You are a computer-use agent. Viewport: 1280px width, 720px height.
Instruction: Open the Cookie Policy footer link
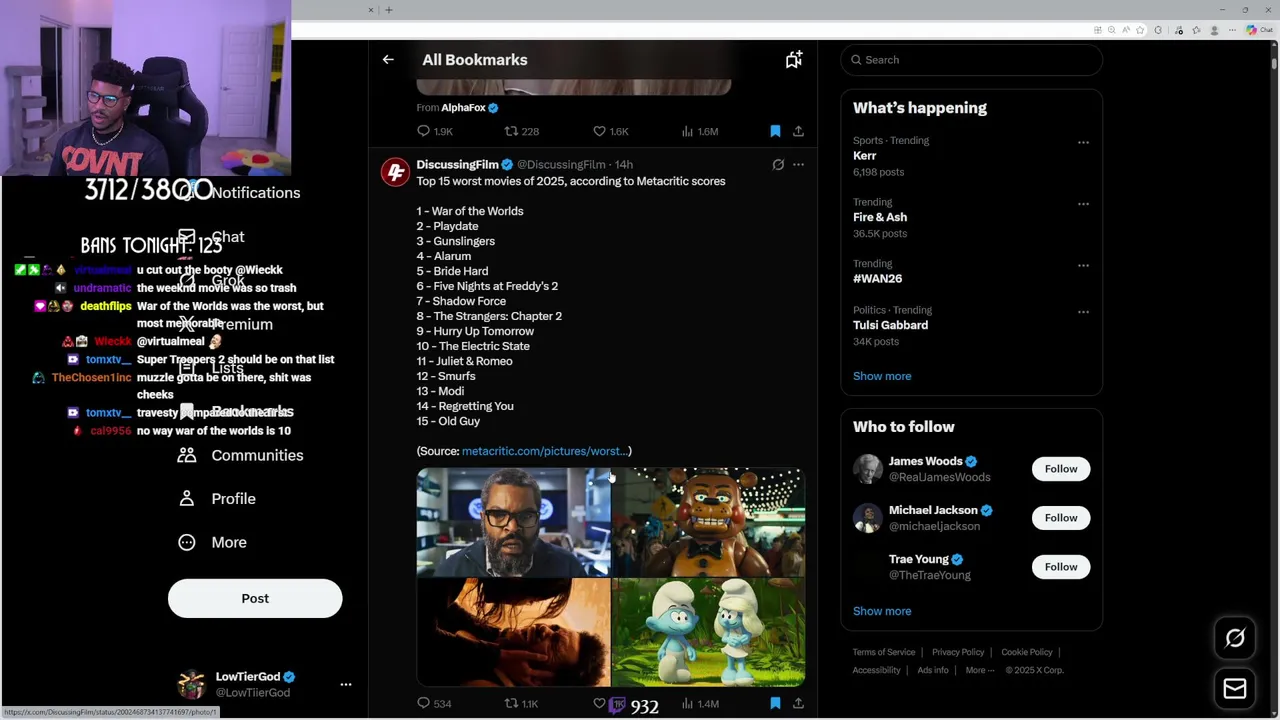(x=1027, y=652)
